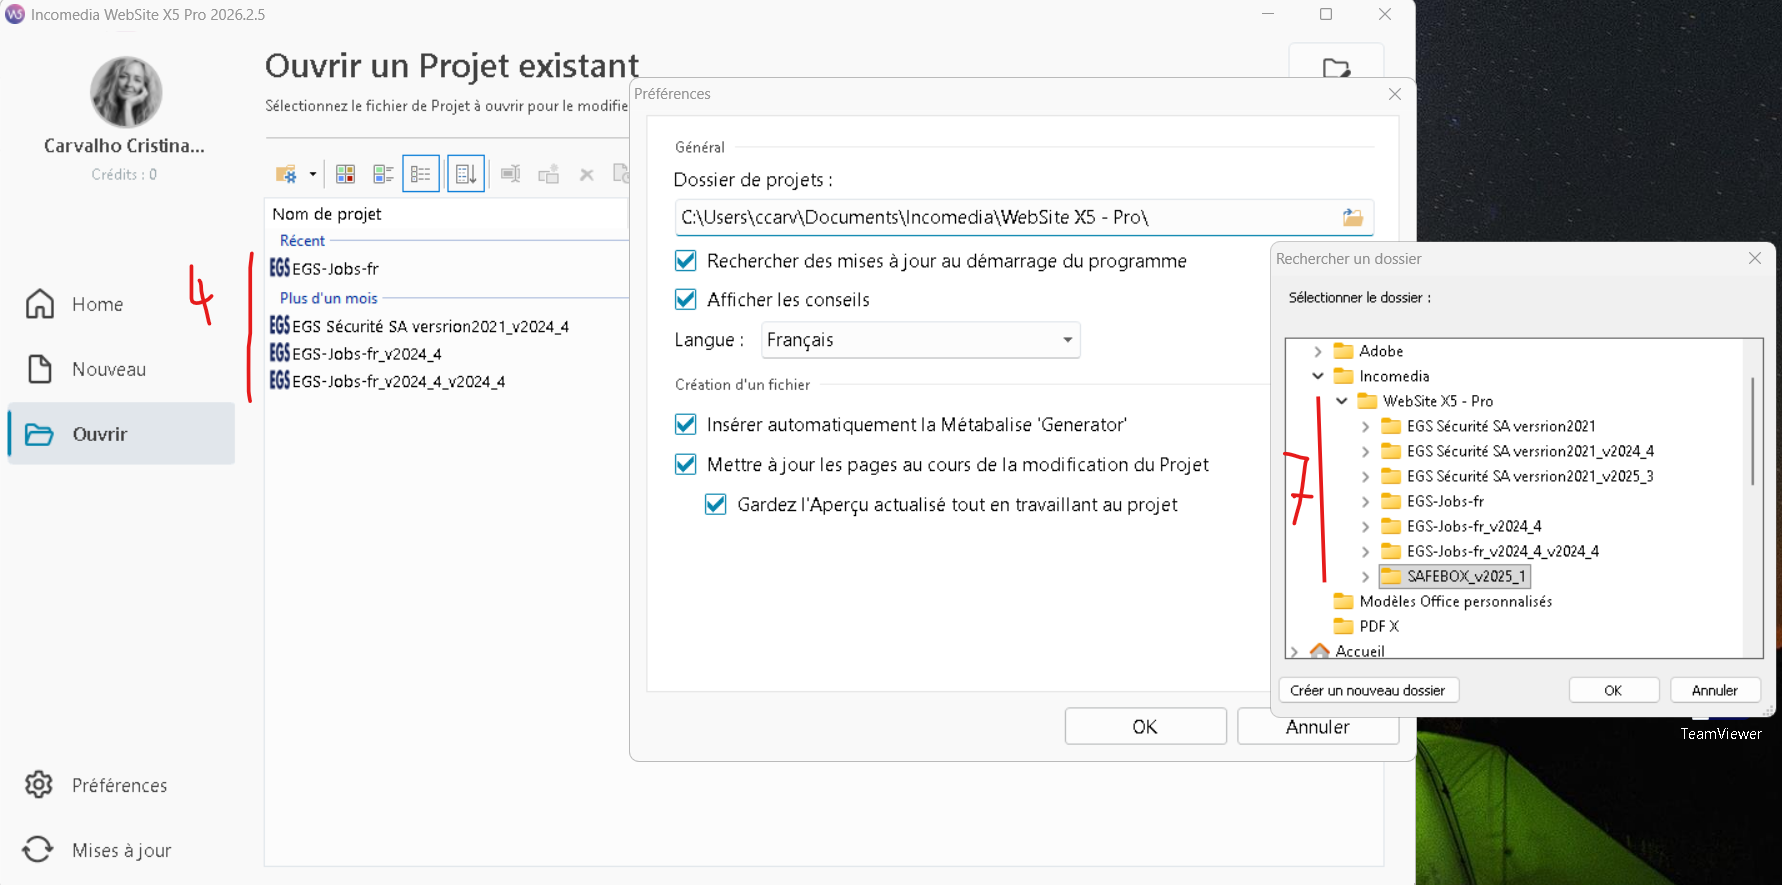Image resolution: width=1782 pixels, height=885 pixels.
Task: Click the EGS-Jobs-fr recent project icon
Action: pos(280,268)
